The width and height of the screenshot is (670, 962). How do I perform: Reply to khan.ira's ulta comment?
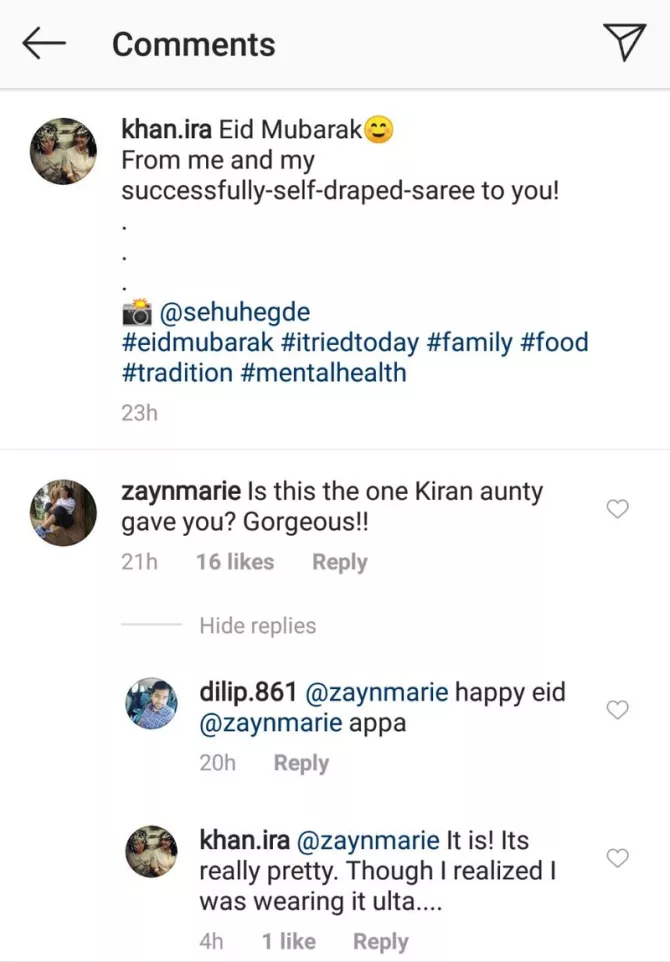click(x=380, y=942)
